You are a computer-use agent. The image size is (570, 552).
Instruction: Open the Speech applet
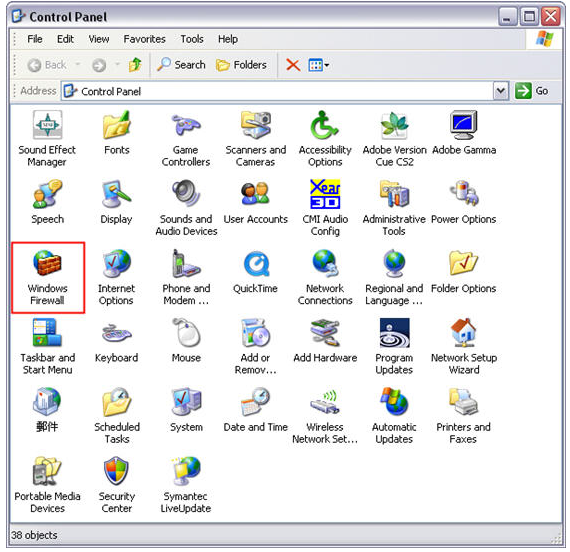tap(47, 203)
